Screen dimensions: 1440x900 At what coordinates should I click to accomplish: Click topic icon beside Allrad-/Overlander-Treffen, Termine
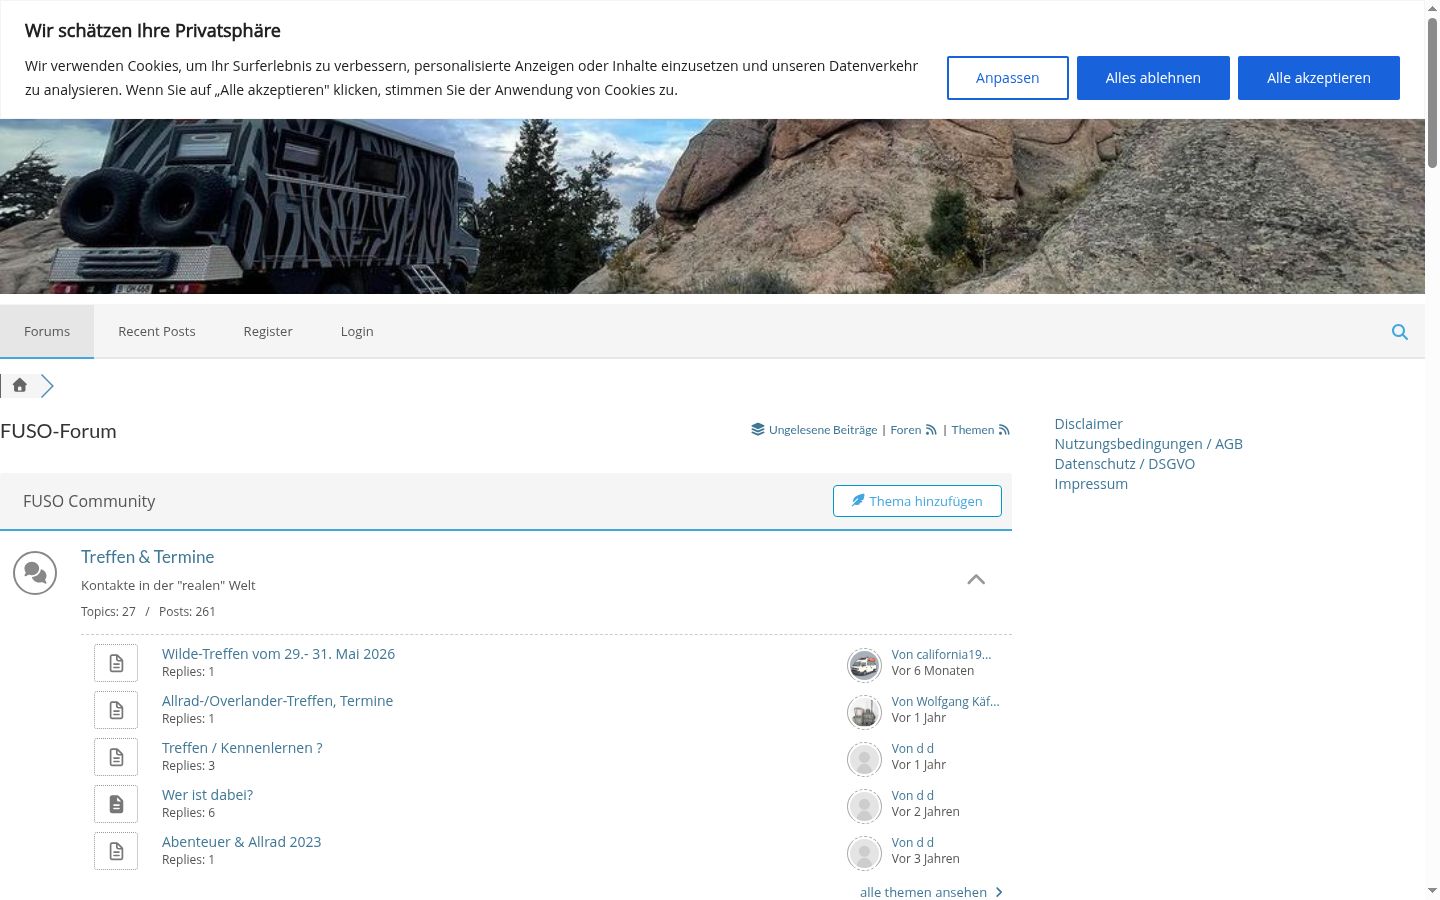116,710
